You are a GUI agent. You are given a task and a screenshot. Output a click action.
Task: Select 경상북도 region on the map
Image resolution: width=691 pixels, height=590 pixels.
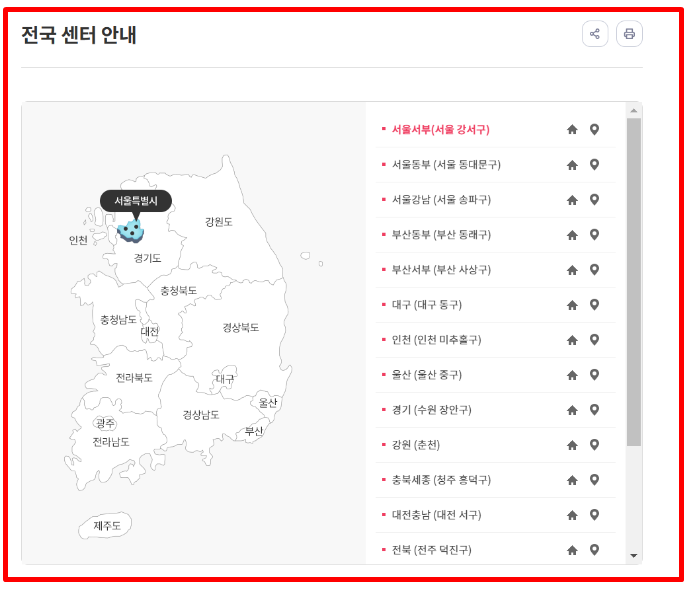tap(241, 327)
